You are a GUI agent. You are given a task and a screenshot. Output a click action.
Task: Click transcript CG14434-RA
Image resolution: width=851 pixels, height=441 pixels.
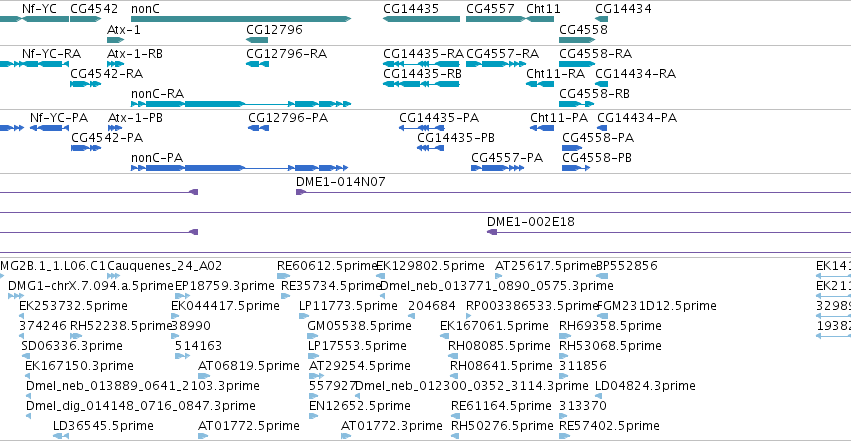[601, 84]
